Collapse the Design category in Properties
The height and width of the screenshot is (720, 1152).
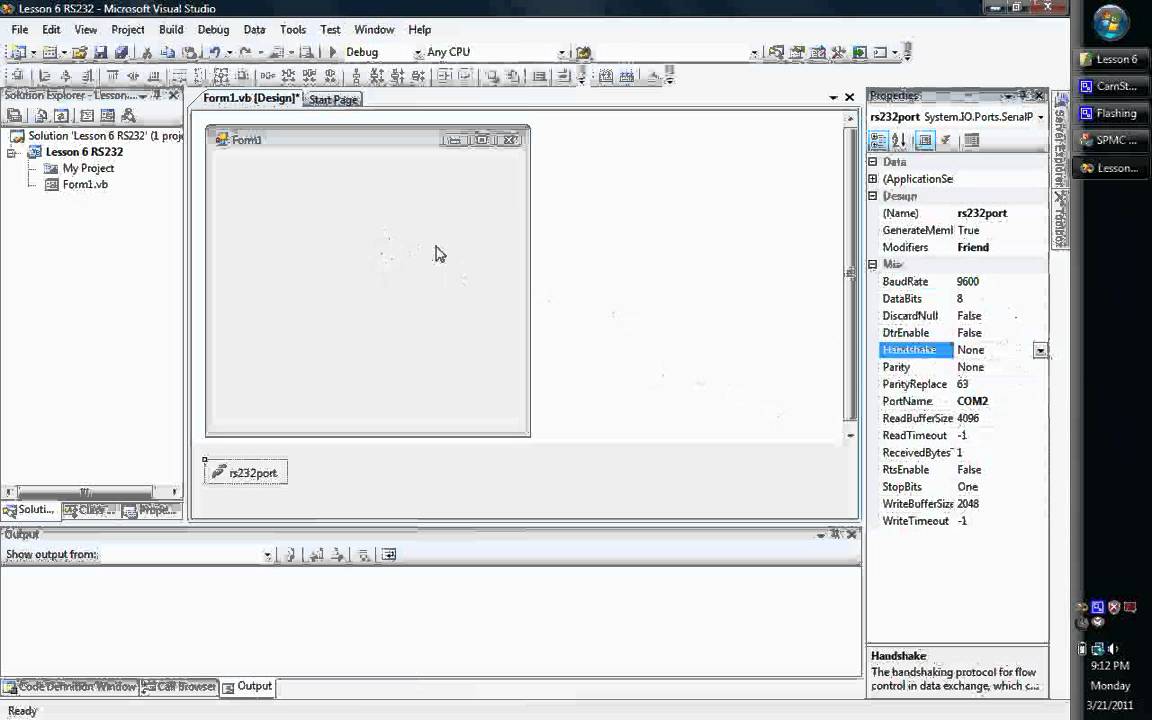point(873,196)
